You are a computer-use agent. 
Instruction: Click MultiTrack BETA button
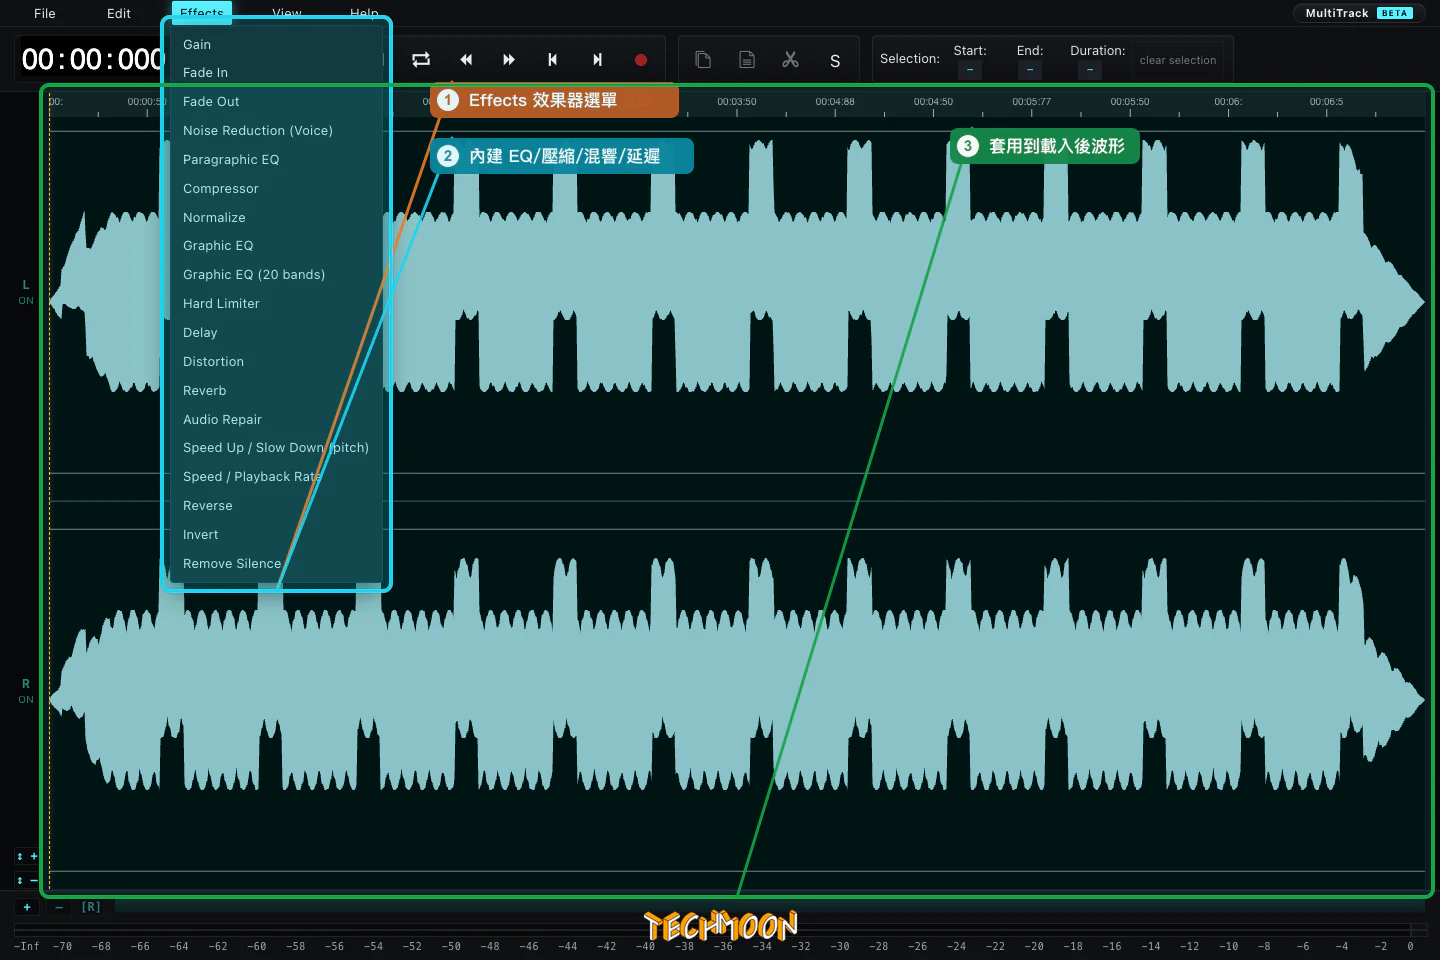[1359, 13]
